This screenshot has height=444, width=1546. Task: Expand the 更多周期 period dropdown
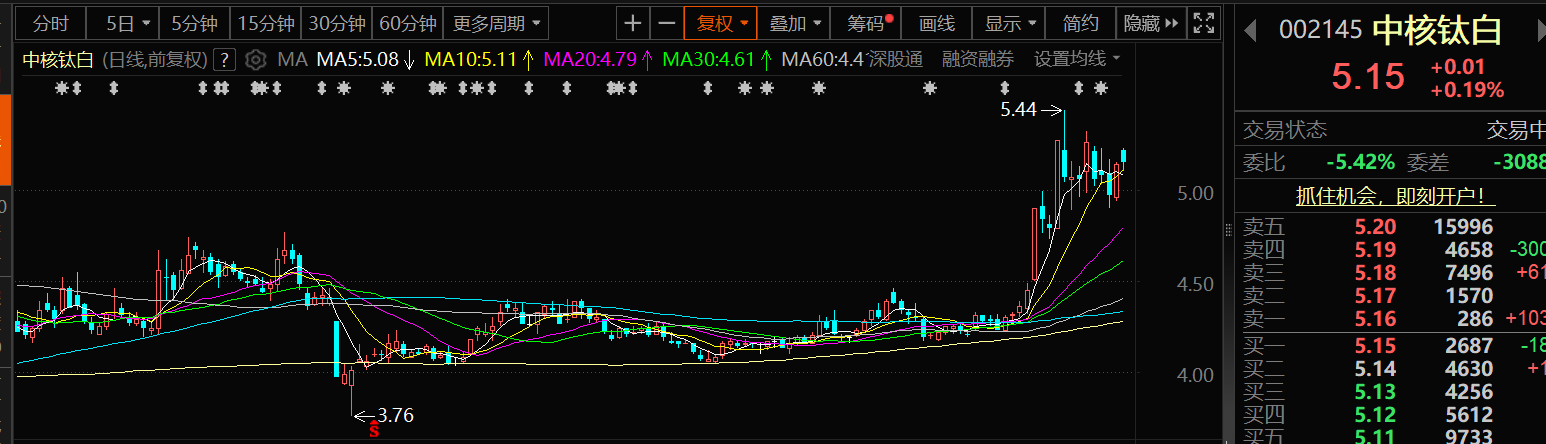pyautogui.click(x=495, y=23)
